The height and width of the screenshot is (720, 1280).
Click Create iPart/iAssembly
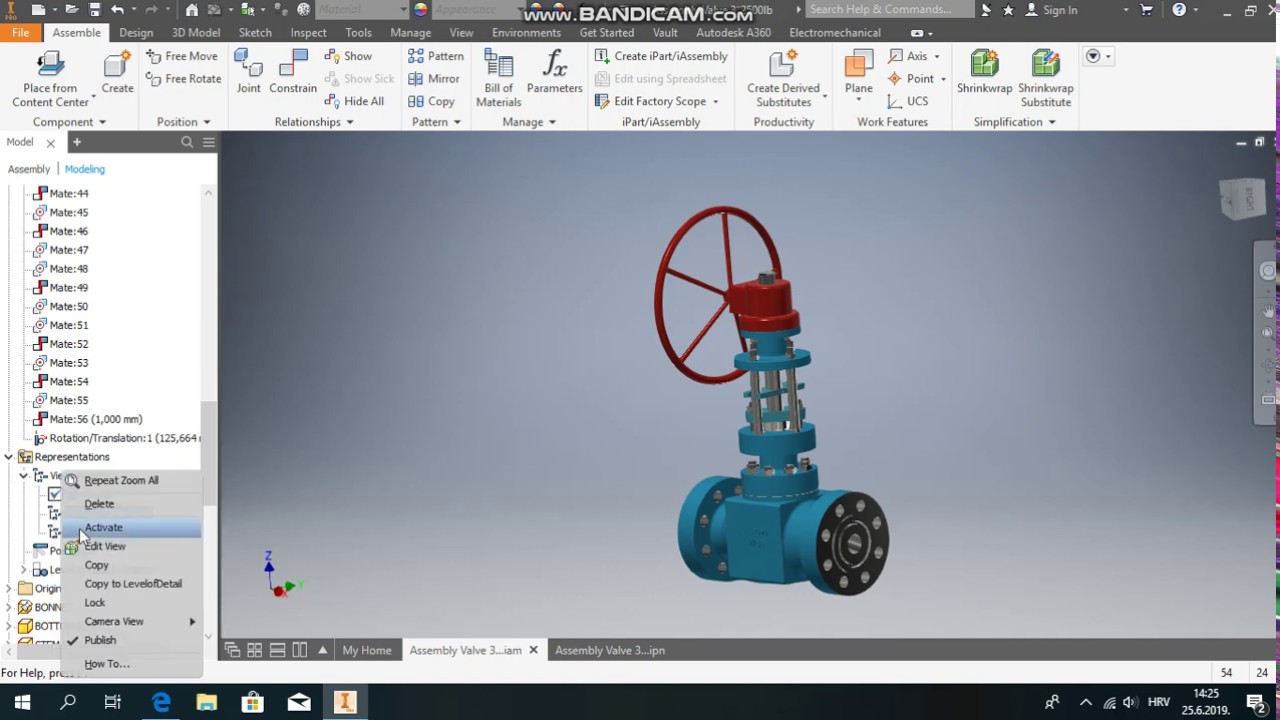coord(661,56)
